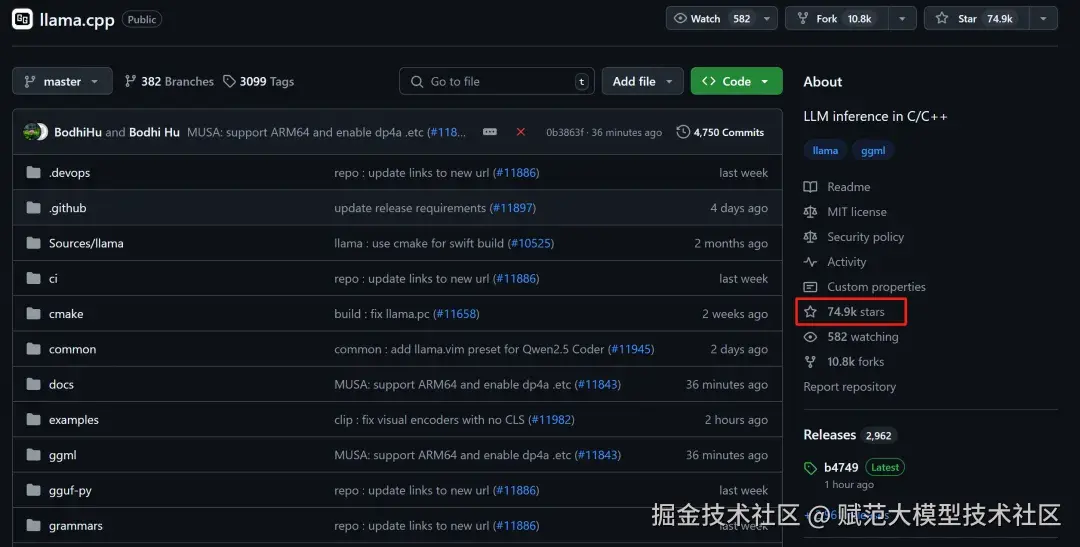Select the llama topic tag
Viewport: 1080px width, 547px height.
pyautogui.click(x=825, y=150)
